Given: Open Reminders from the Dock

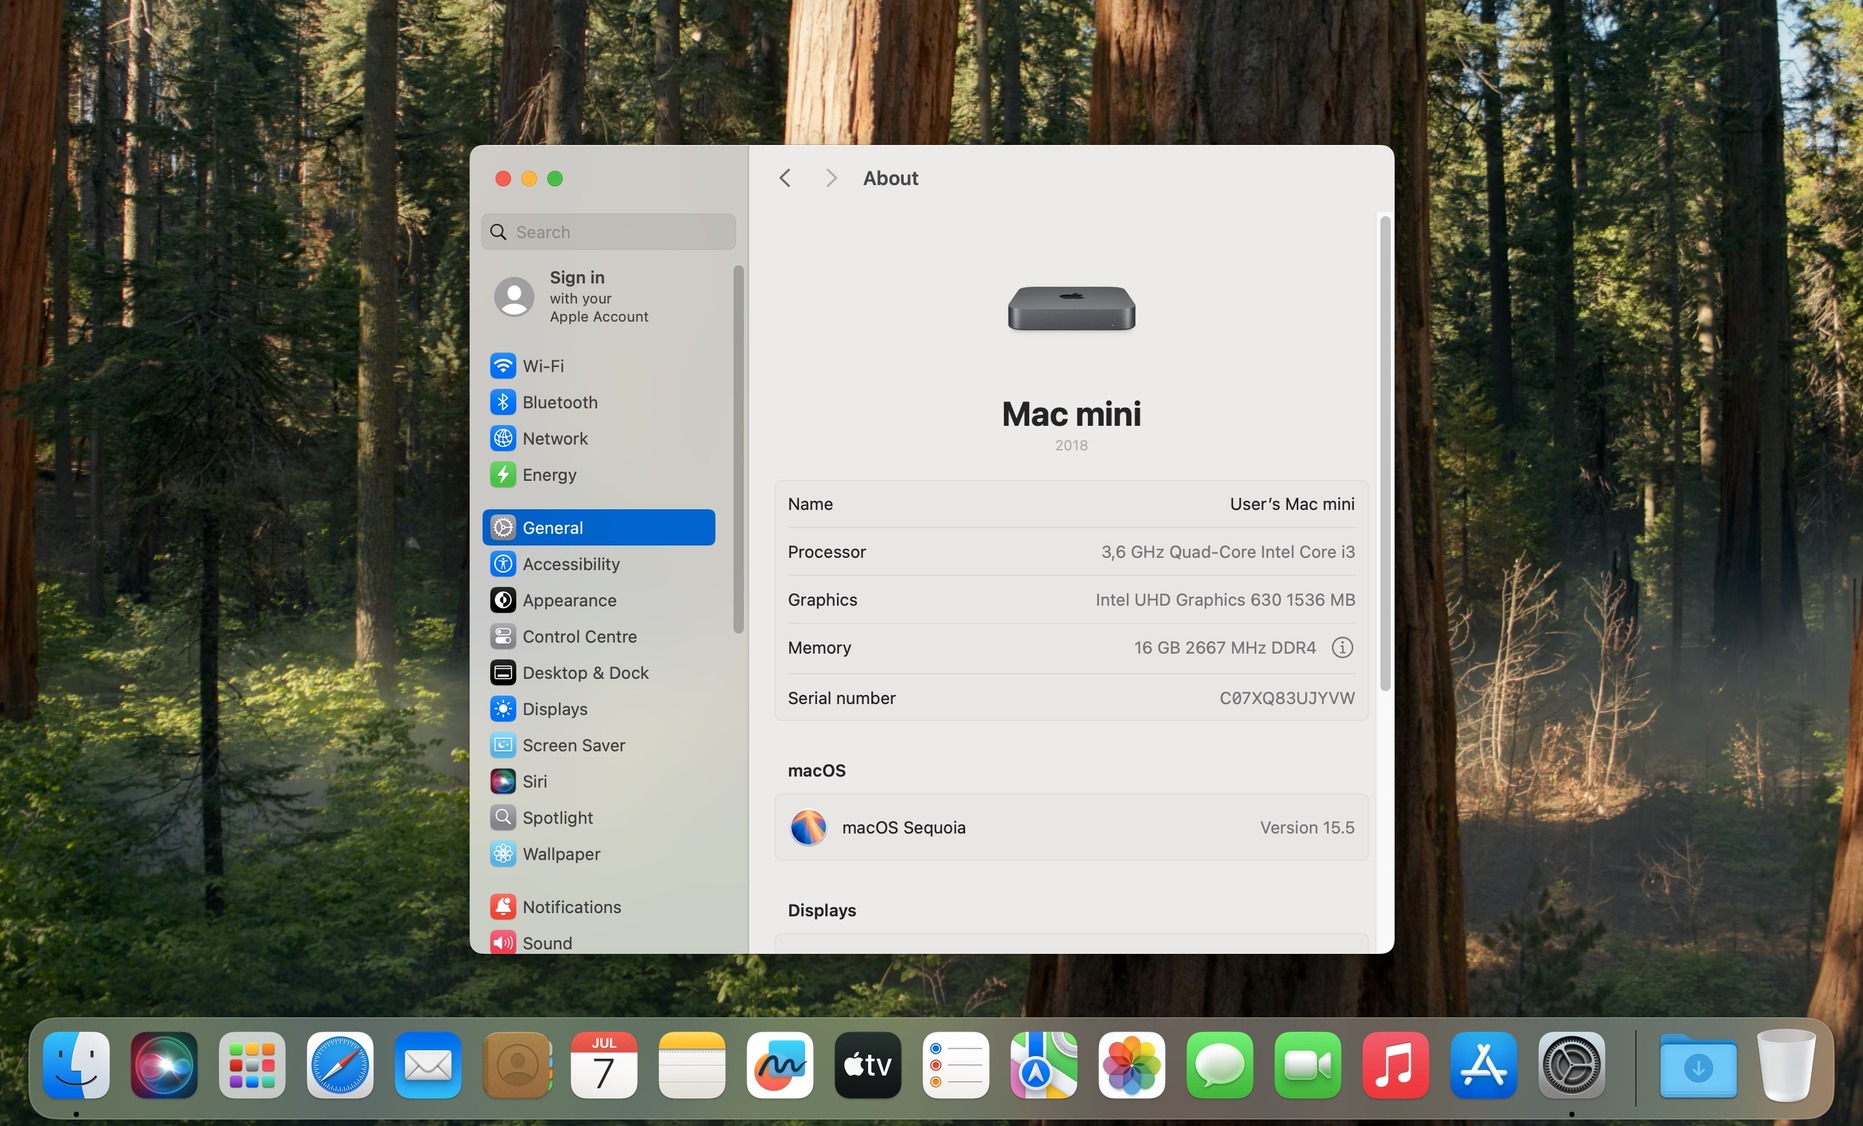Looking at the screenshot, I should pyautogui.click(x=956, y=1065).
